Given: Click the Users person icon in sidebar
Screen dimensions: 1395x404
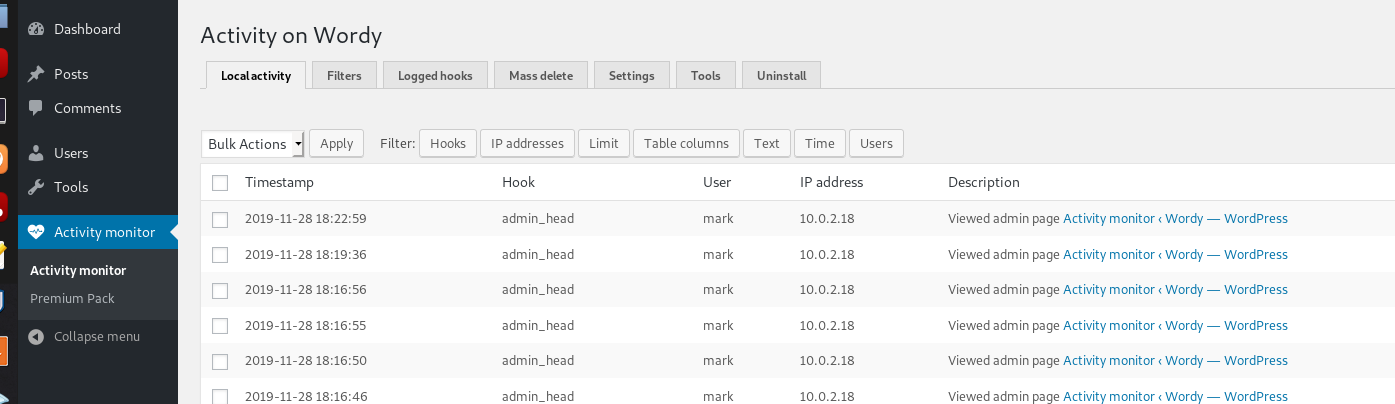Looking at the screenshot, I should click(x=36, y=153).
